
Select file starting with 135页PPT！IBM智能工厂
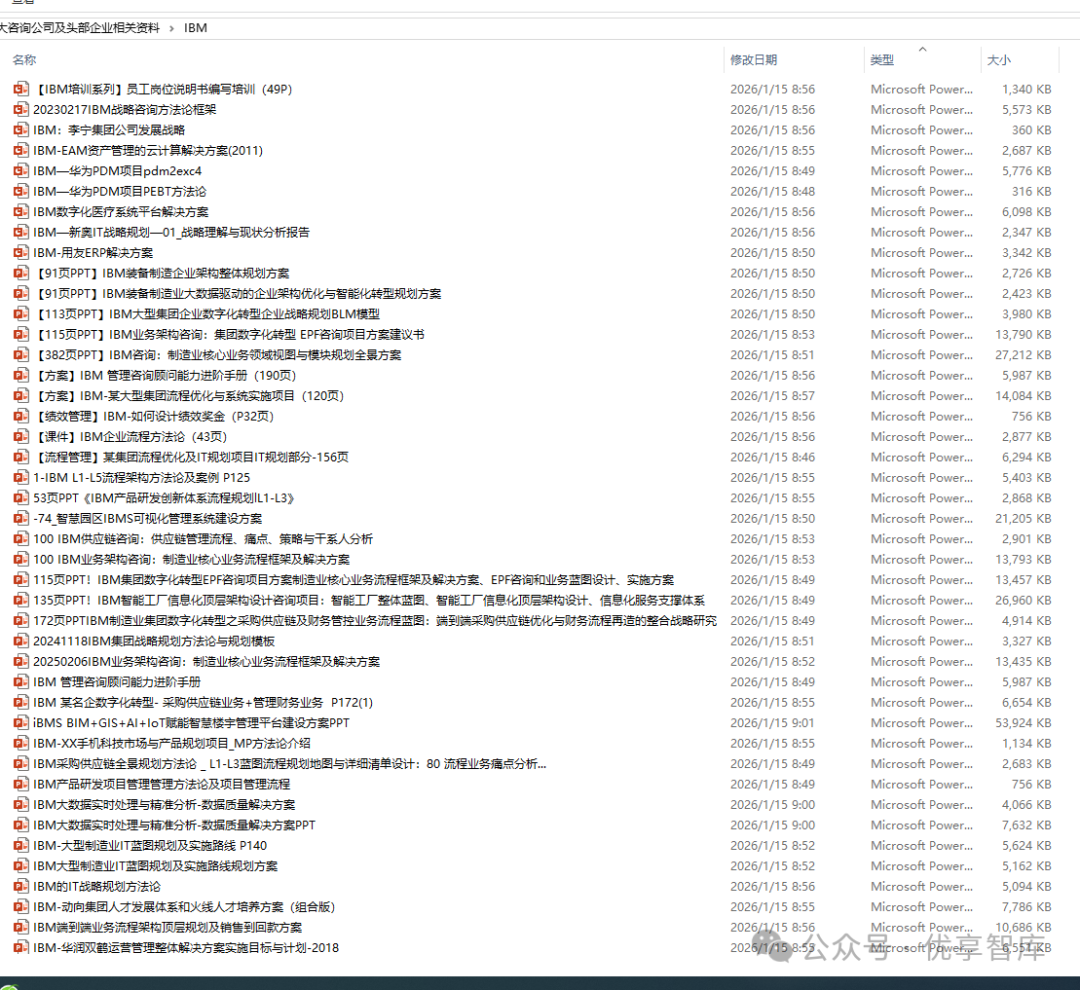click(x=368, y=600)
